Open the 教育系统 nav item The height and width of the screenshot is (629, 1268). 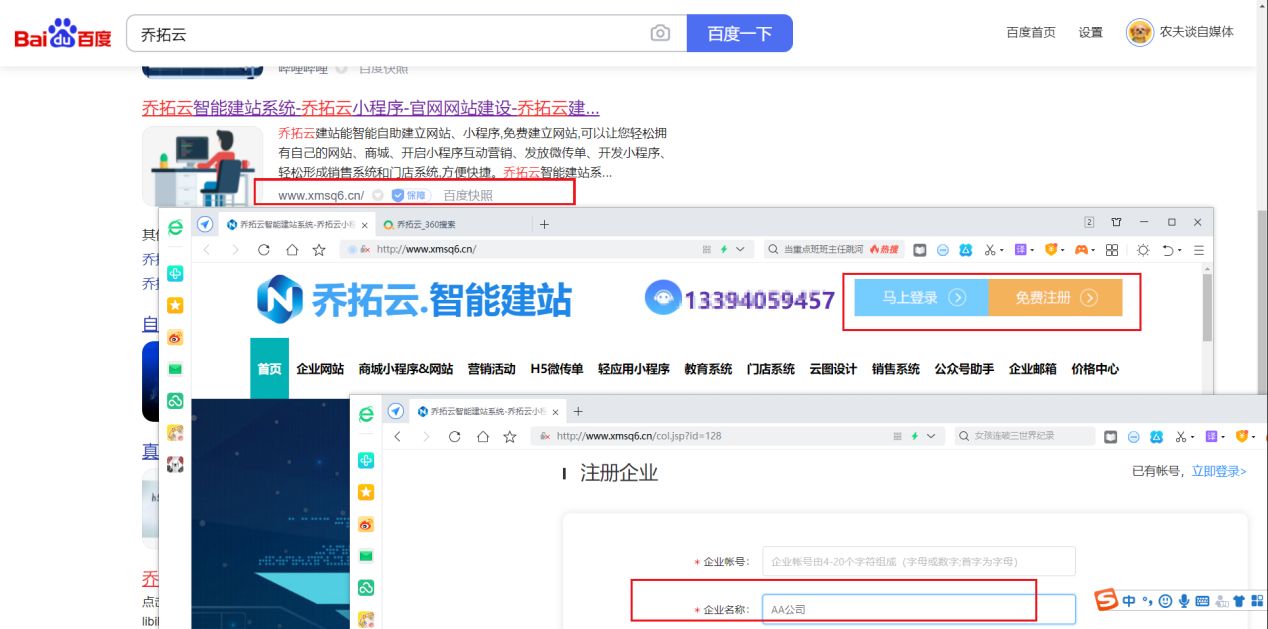(708, 369)
